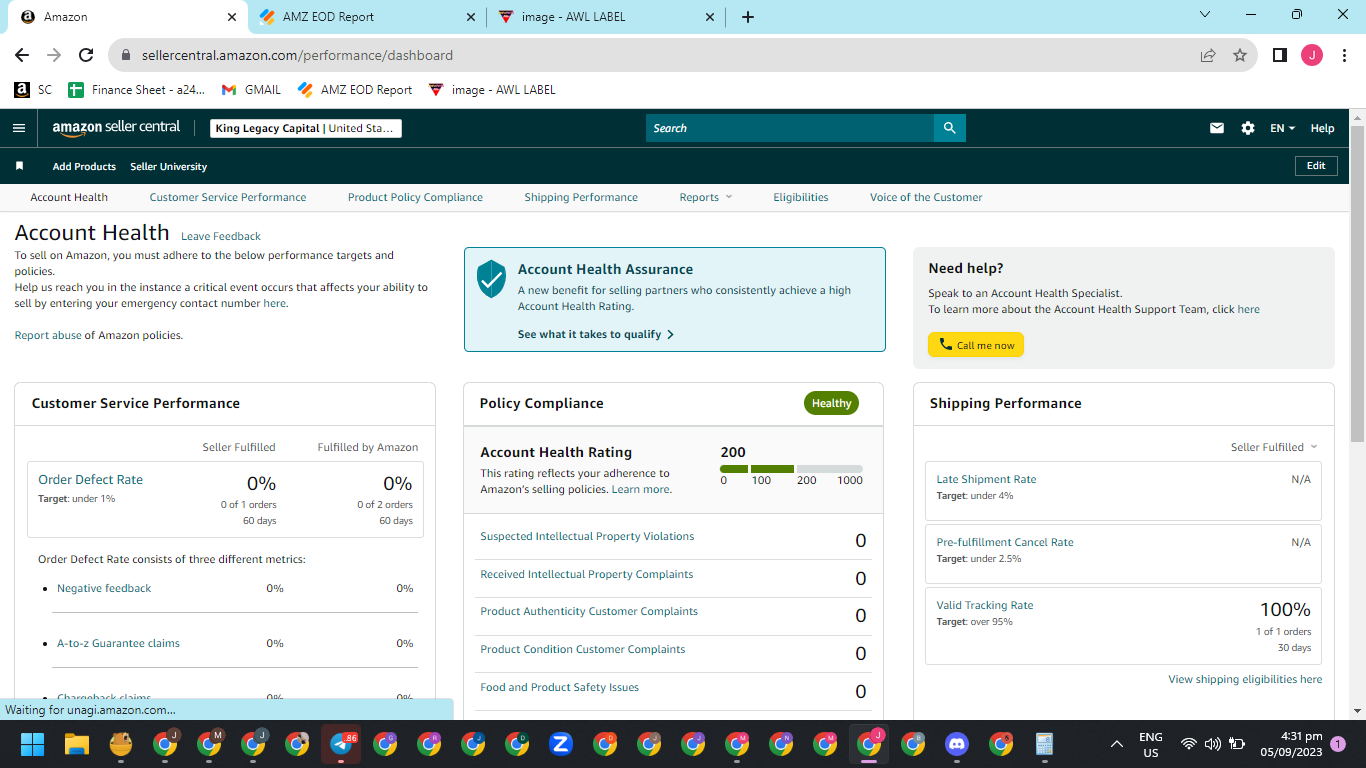Click the Amazon Seller Central logo
1366x768 pixels.
[x=116, y=128]
